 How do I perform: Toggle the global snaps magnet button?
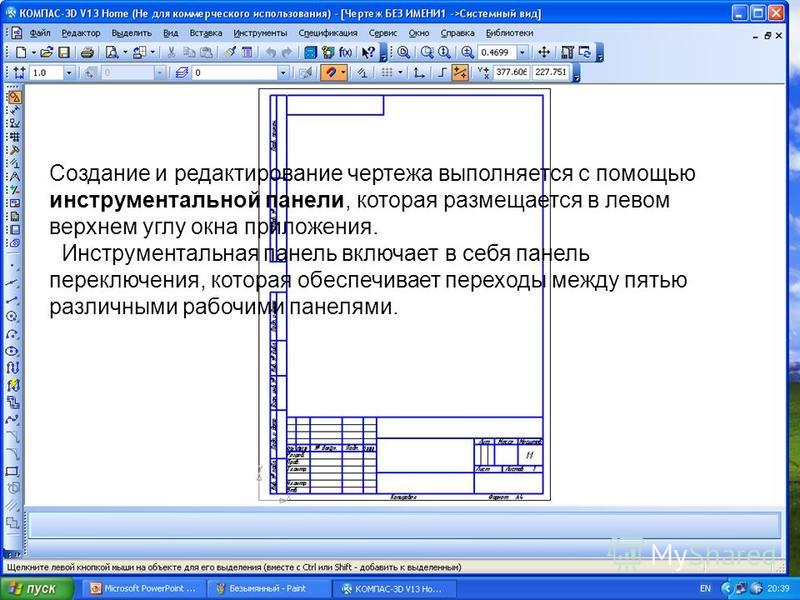331,73
